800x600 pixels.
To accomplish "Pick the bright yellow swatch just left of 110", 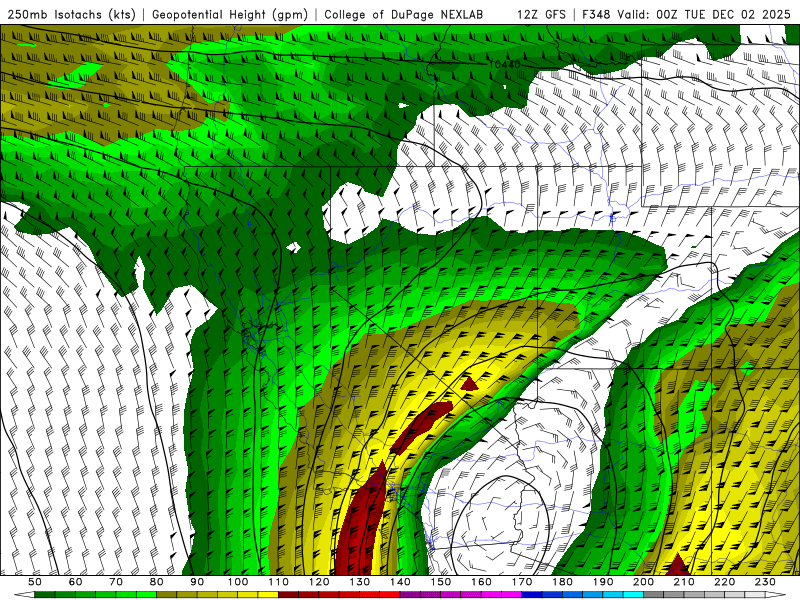I will [268, 594].
